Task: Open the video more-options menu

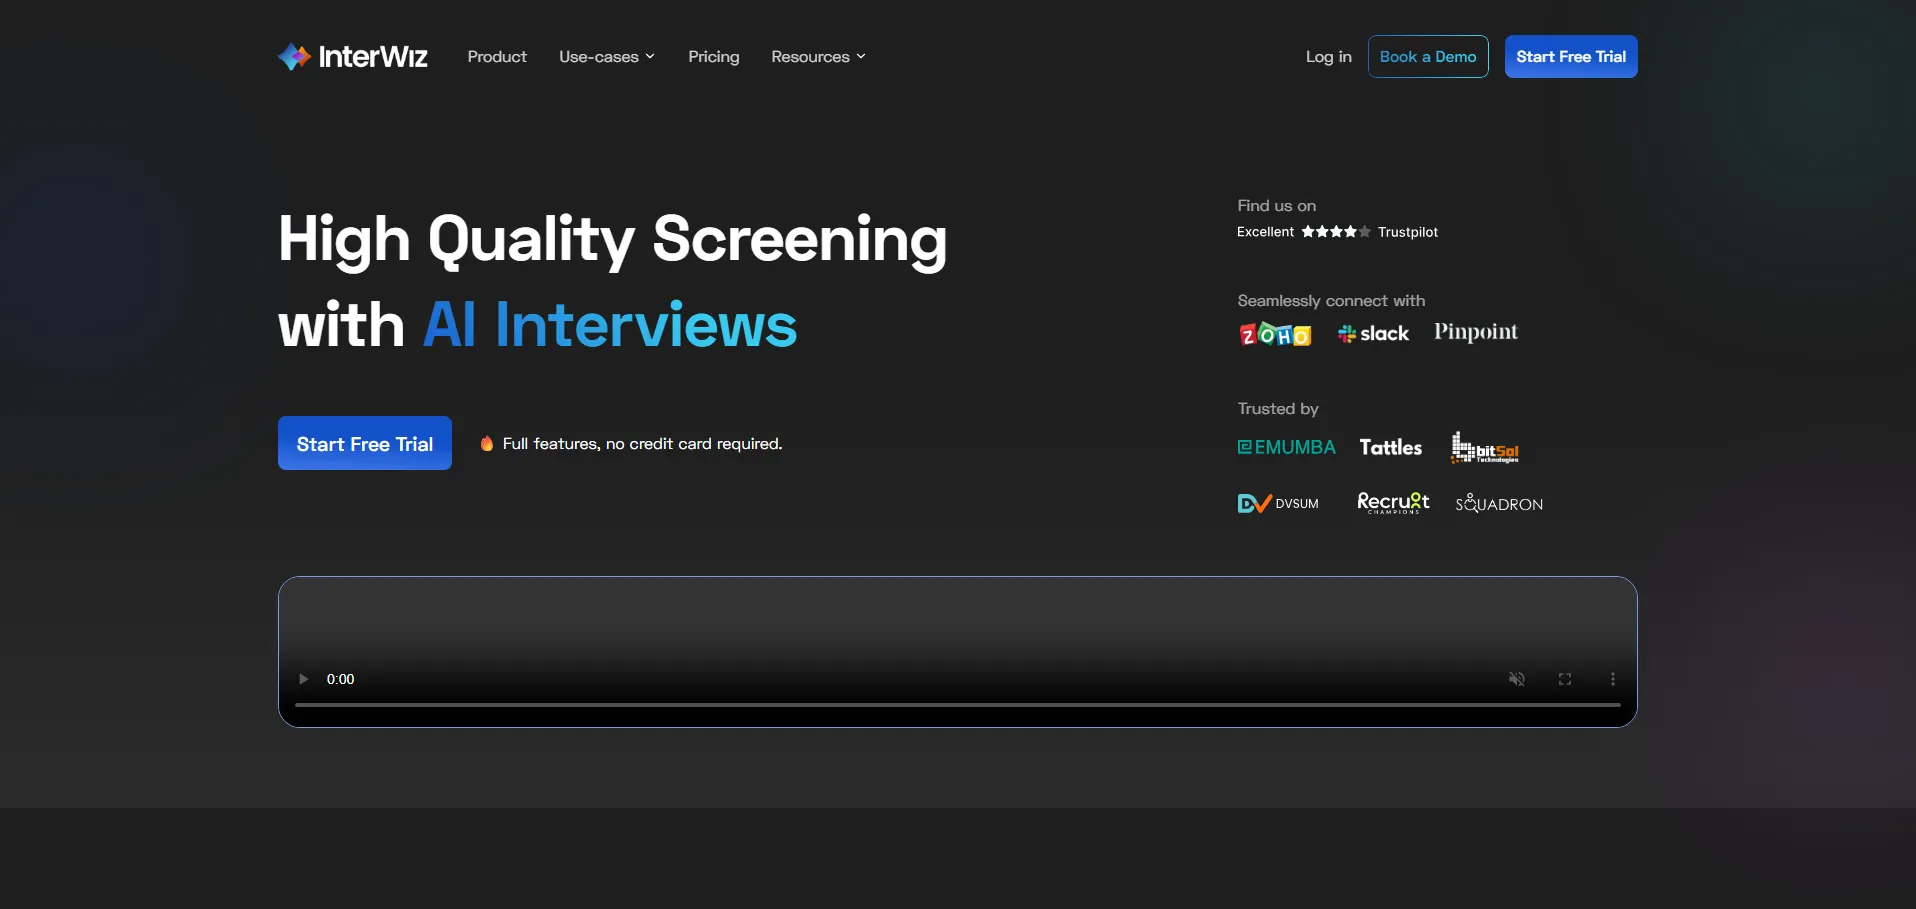Action: (1612, 679)
